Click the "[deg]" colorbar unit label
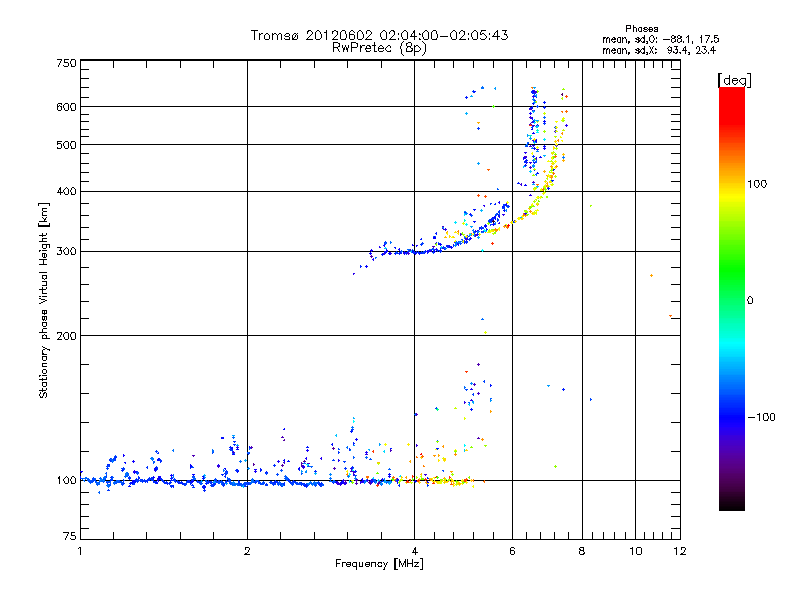This screenshot has height=600, width=800. (x=734, y=80)
